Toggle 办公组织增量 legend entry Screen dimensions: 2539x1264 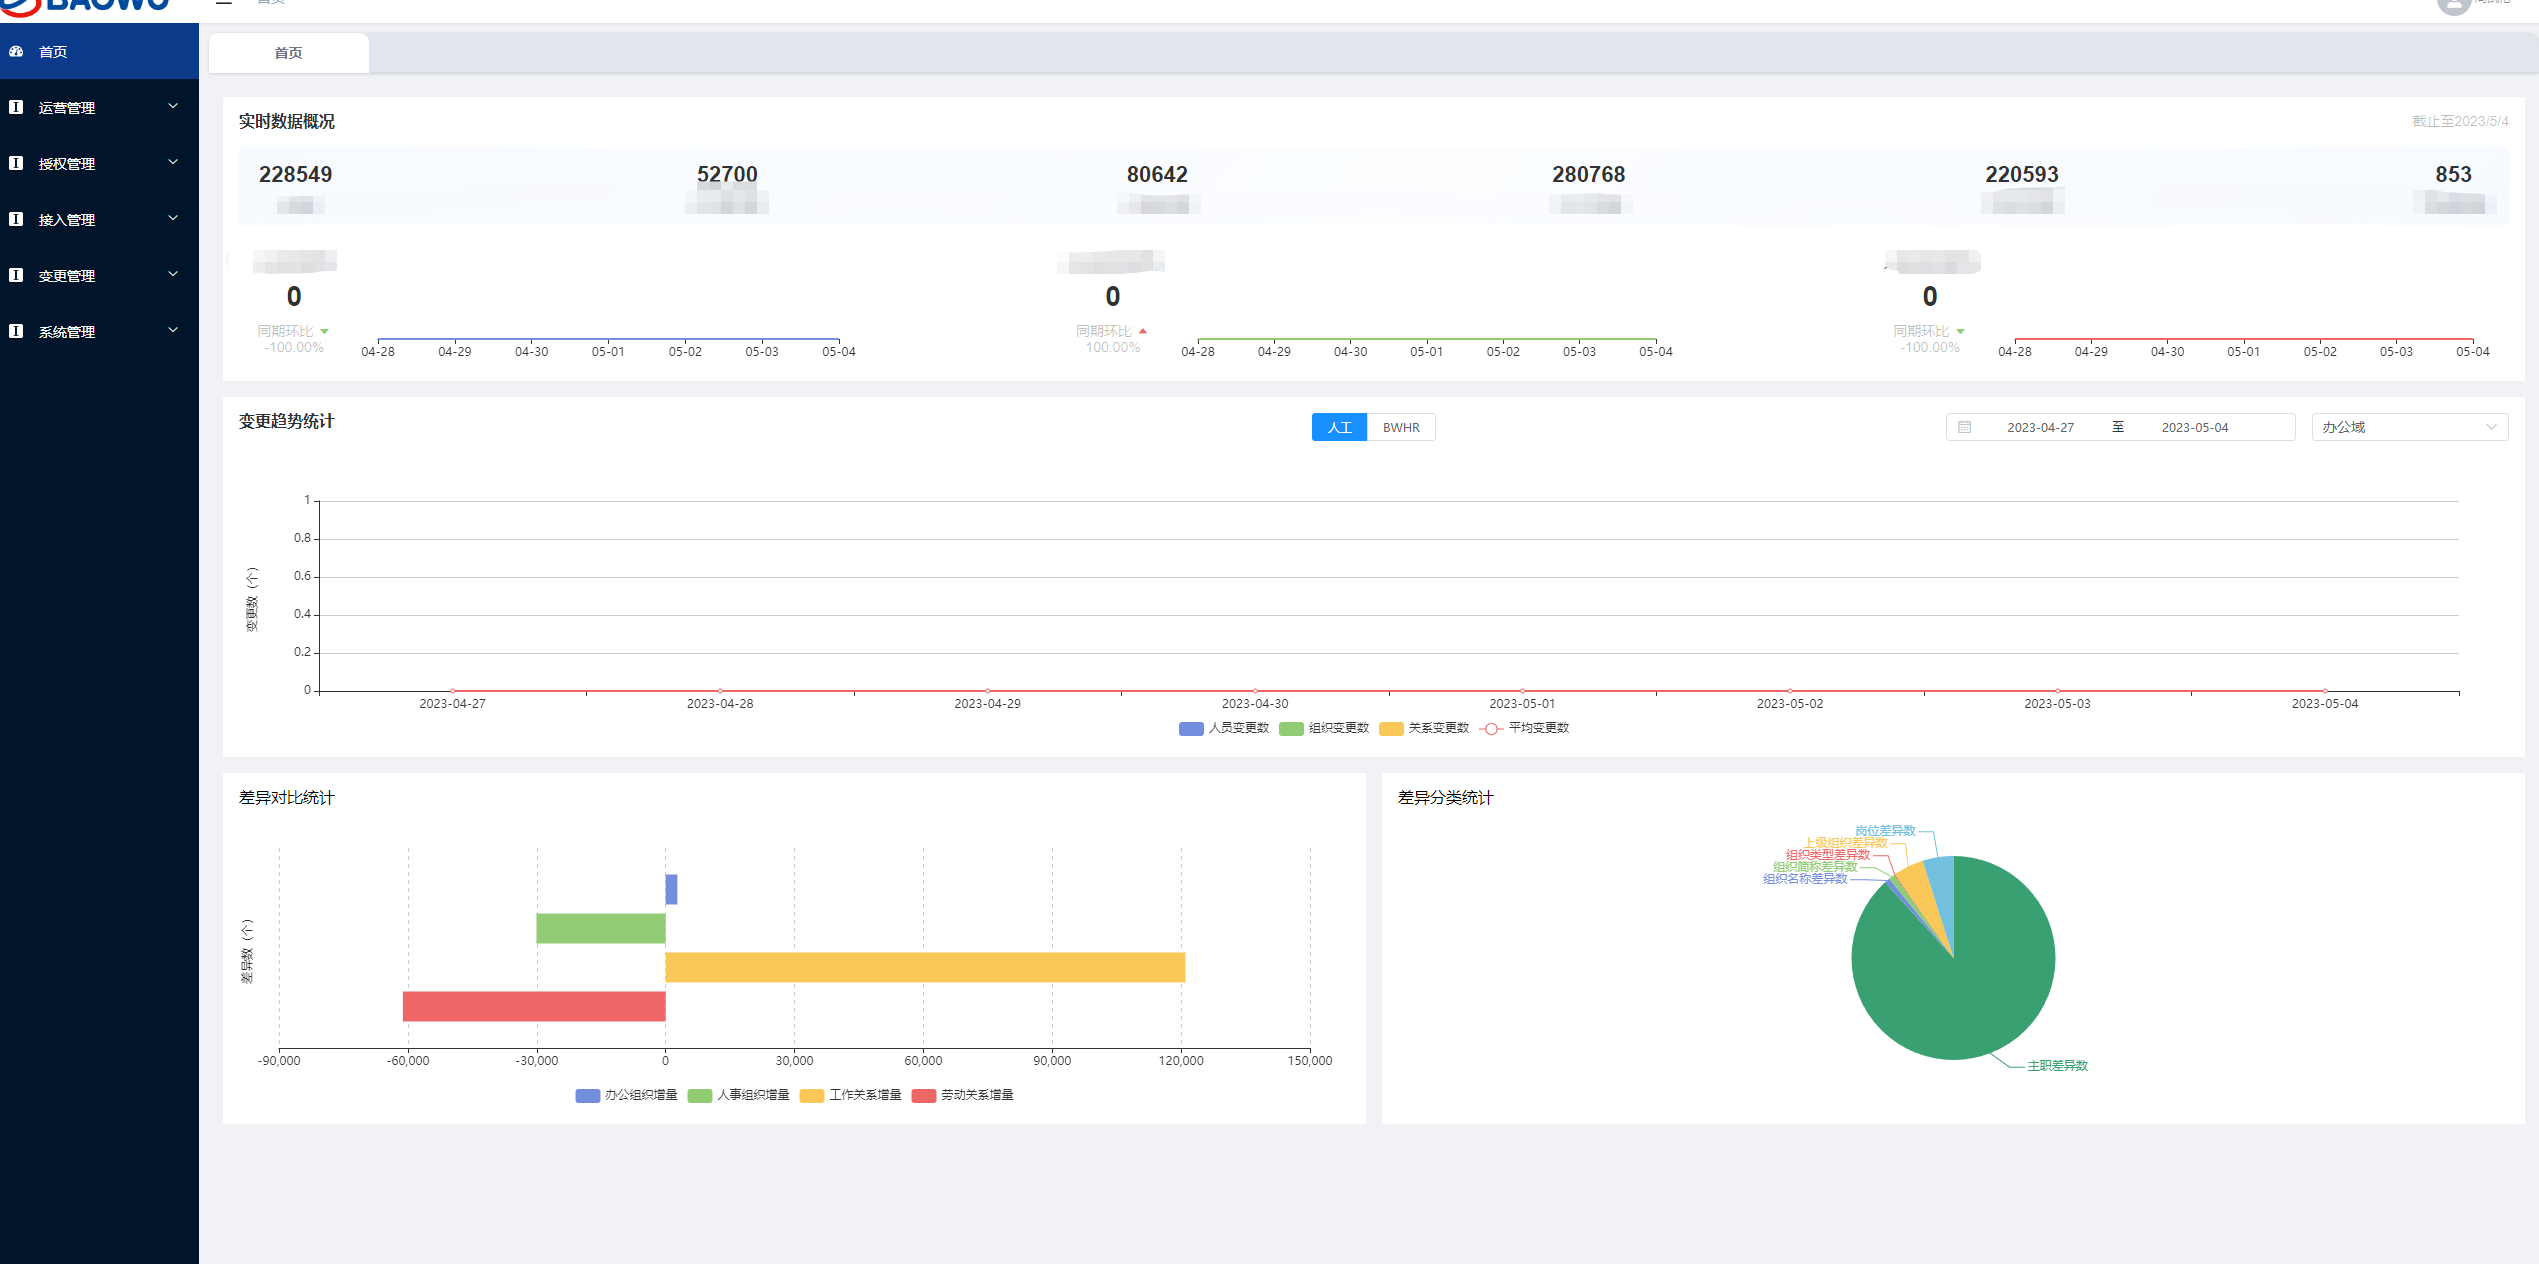627,1095
